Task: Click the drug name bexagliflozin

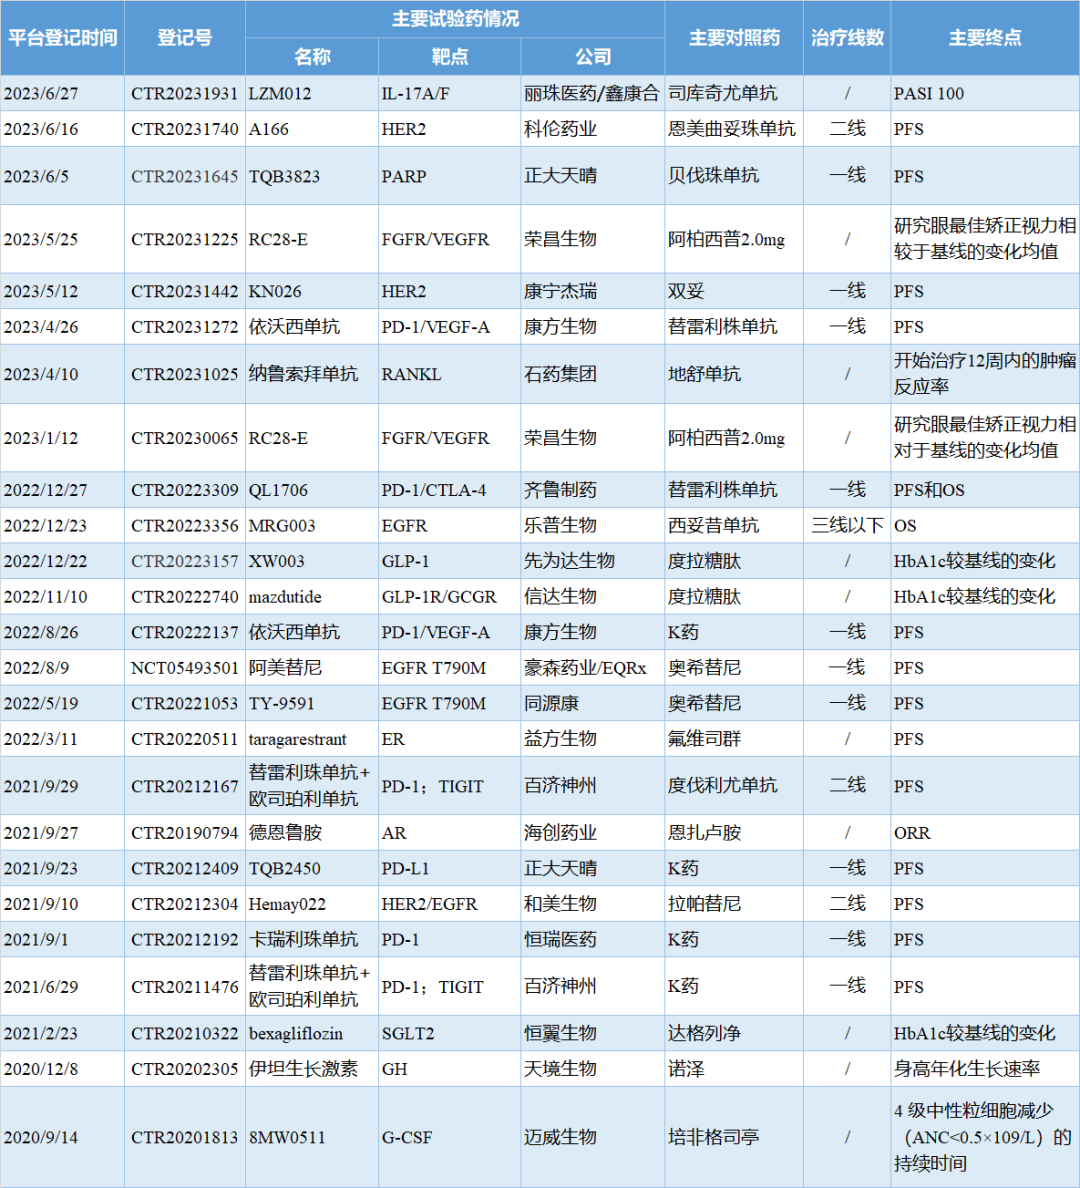Action: 296,1034
